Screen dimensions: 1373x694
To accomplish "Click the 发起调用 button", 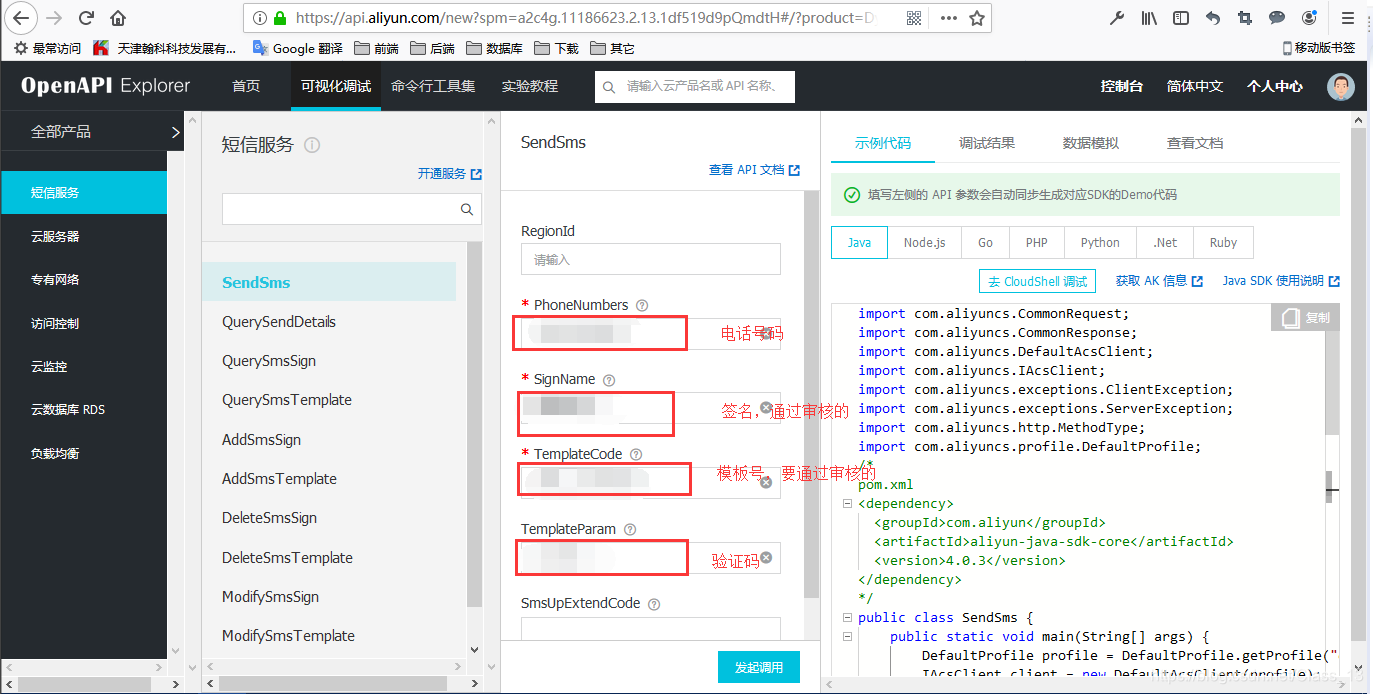I will pos(759,667).
